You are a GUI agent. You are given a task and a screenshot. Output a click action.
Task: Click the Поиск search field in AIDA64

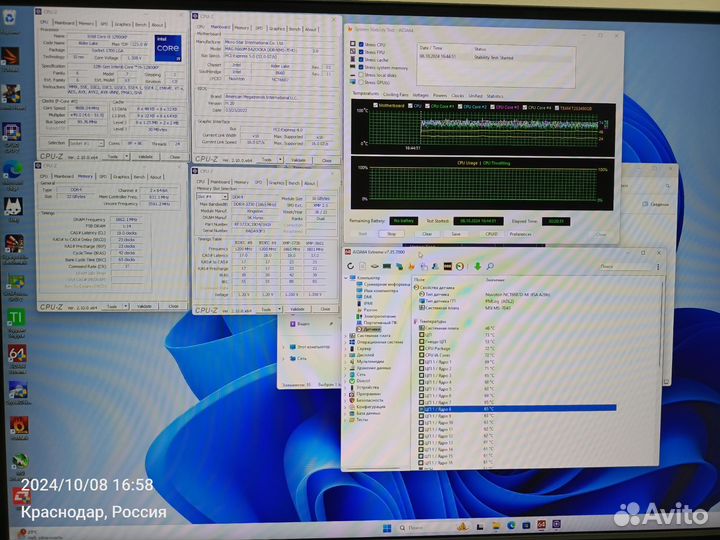click(626, 266)
